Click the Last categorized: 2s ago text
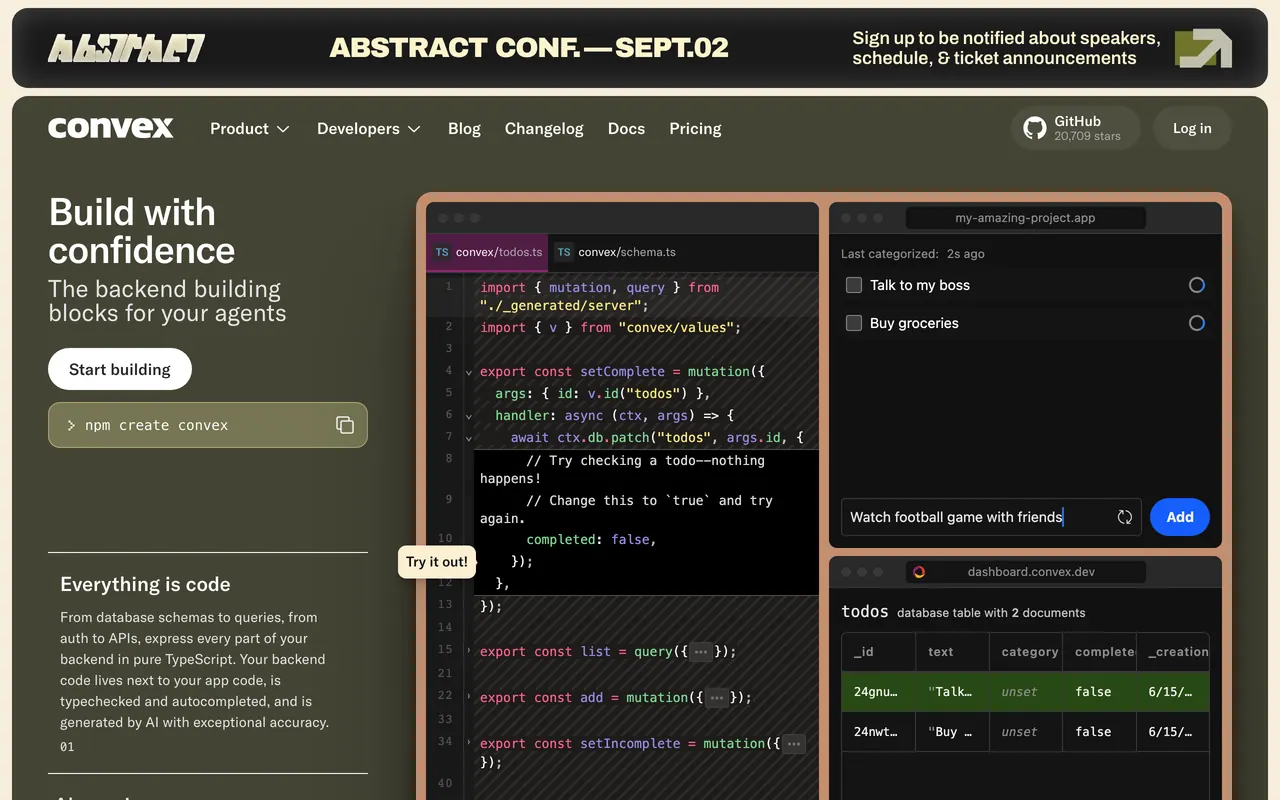1280x800 pixels. point(913,254)
